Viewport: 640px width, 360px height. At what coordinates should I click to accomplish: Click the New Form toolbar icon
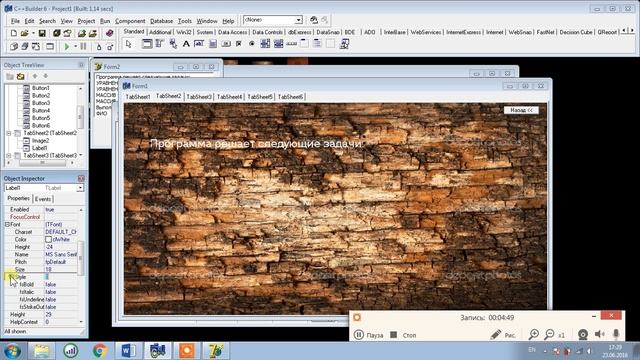tap(50, 47)
